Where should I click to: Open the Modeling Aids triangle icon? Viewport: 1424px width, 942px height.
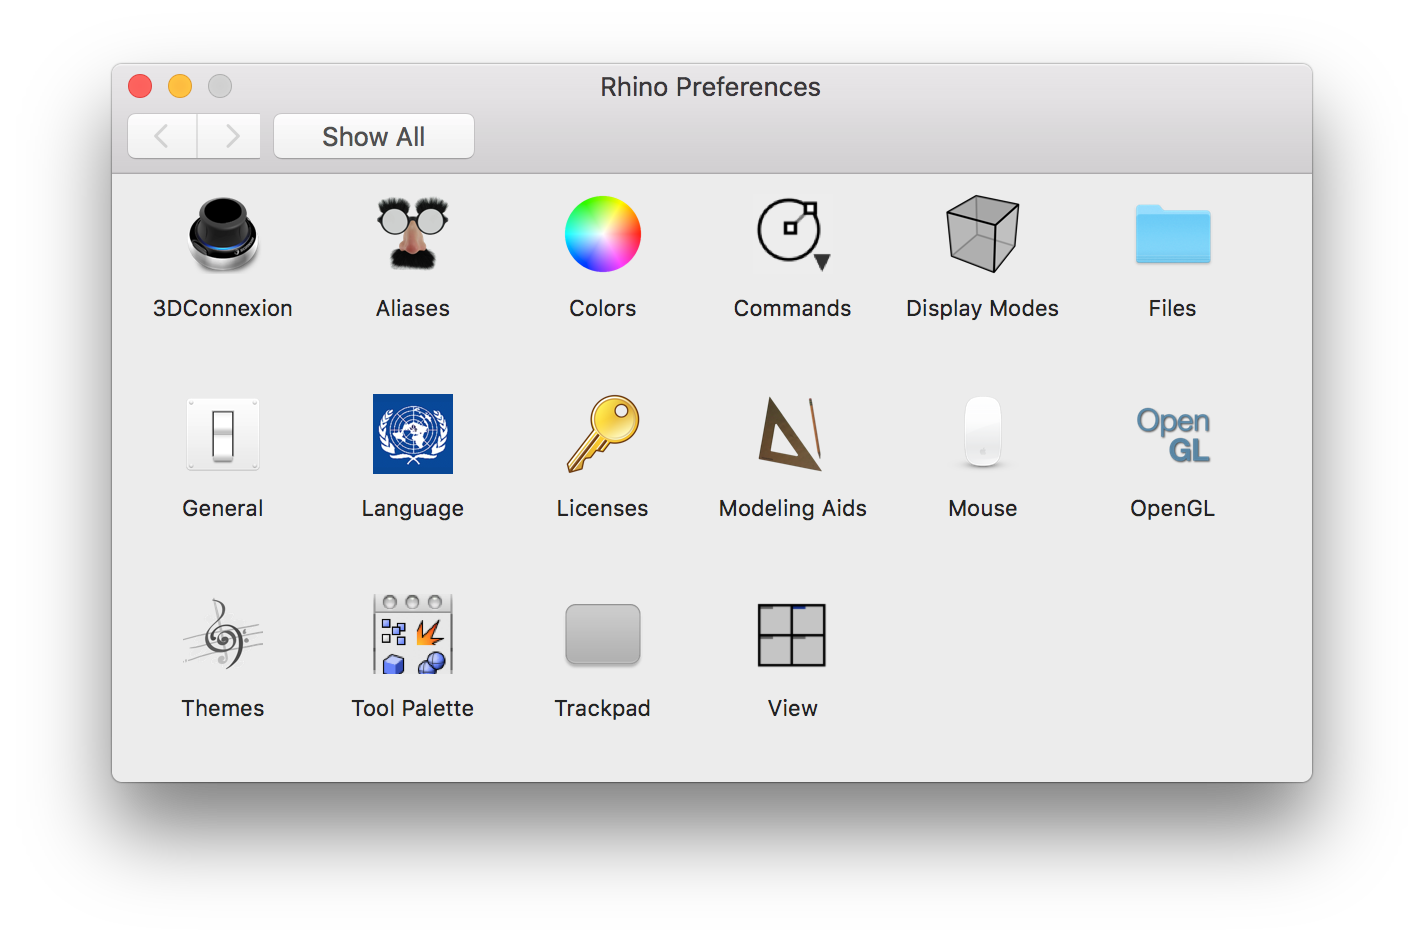point(791,434)
